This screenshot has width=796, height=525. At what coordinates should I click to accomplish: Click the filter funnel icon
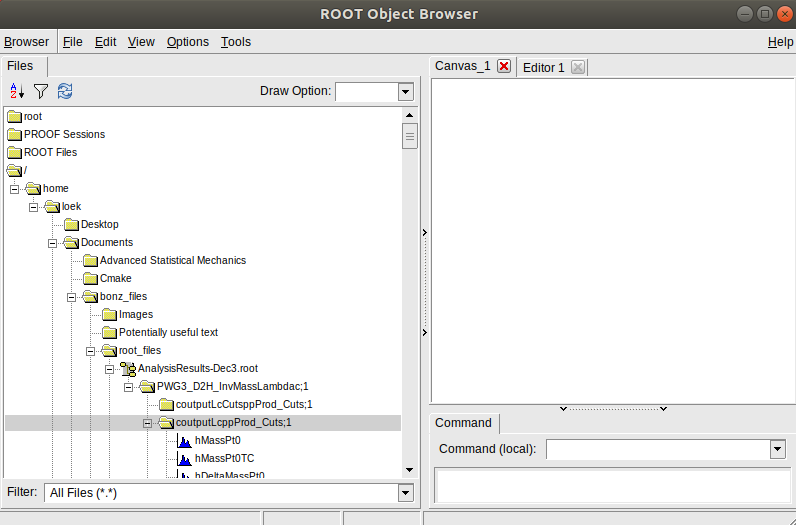pyautogui.click(x=41, y=91)
